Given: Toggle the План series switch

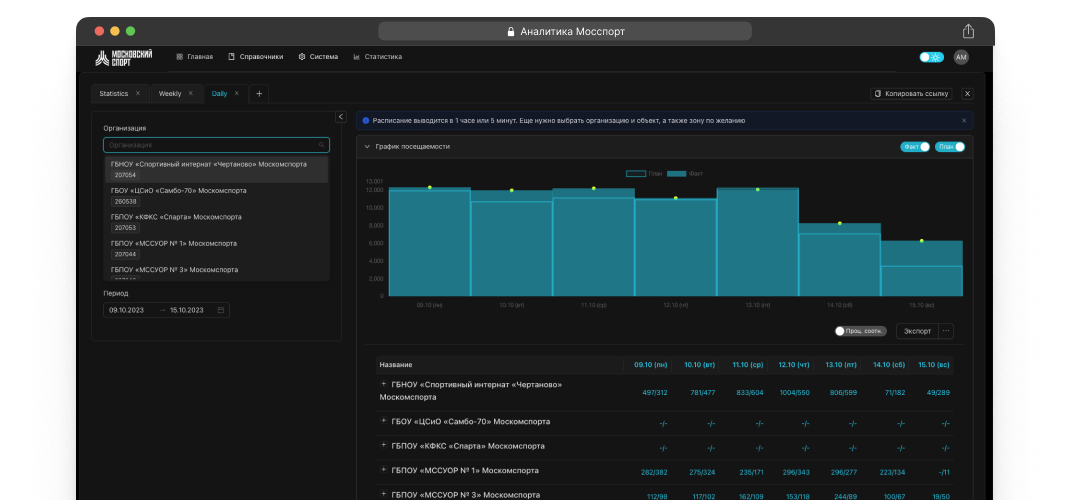Looking at the screenshot, I should 951,147.
